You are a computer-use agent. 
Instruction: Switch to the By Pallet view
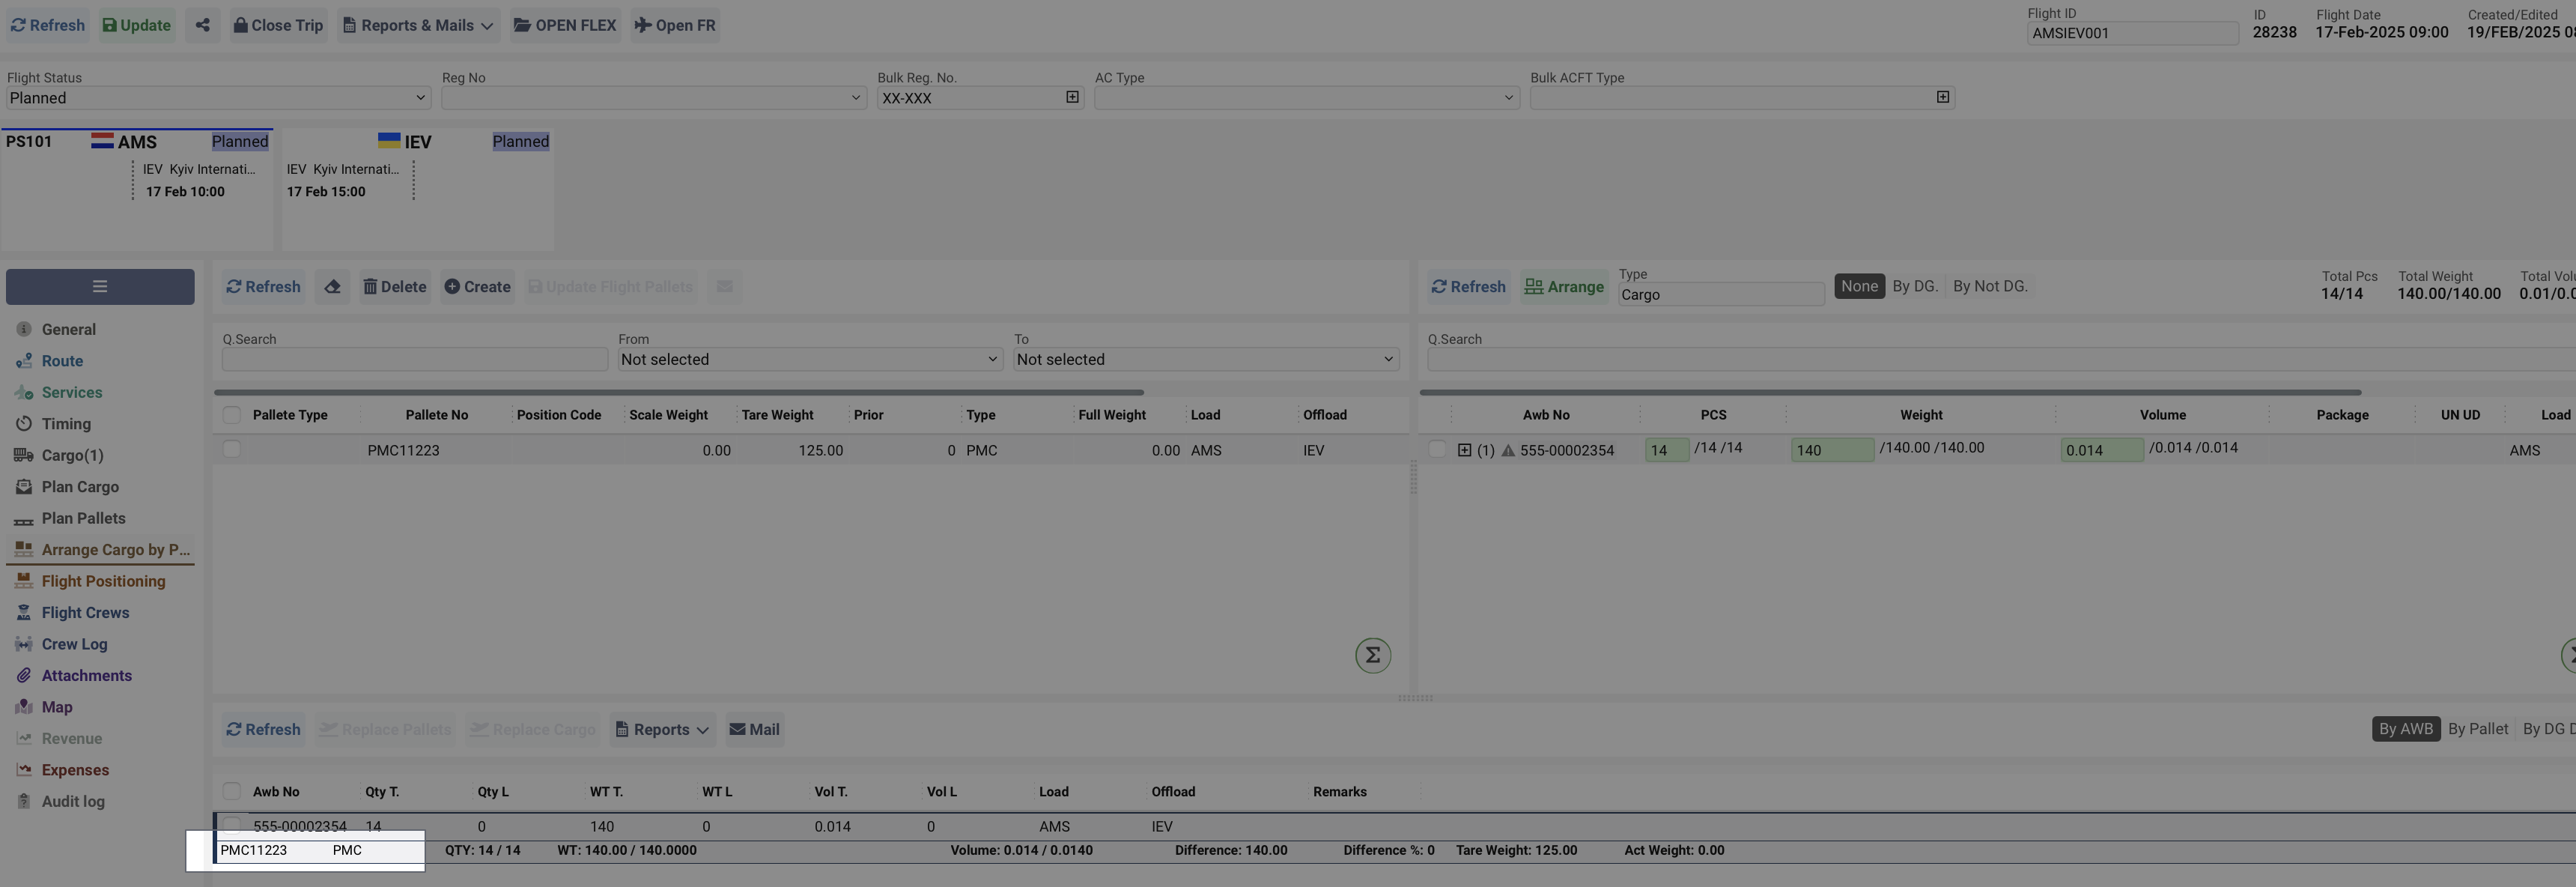(x=2477, y=729)
